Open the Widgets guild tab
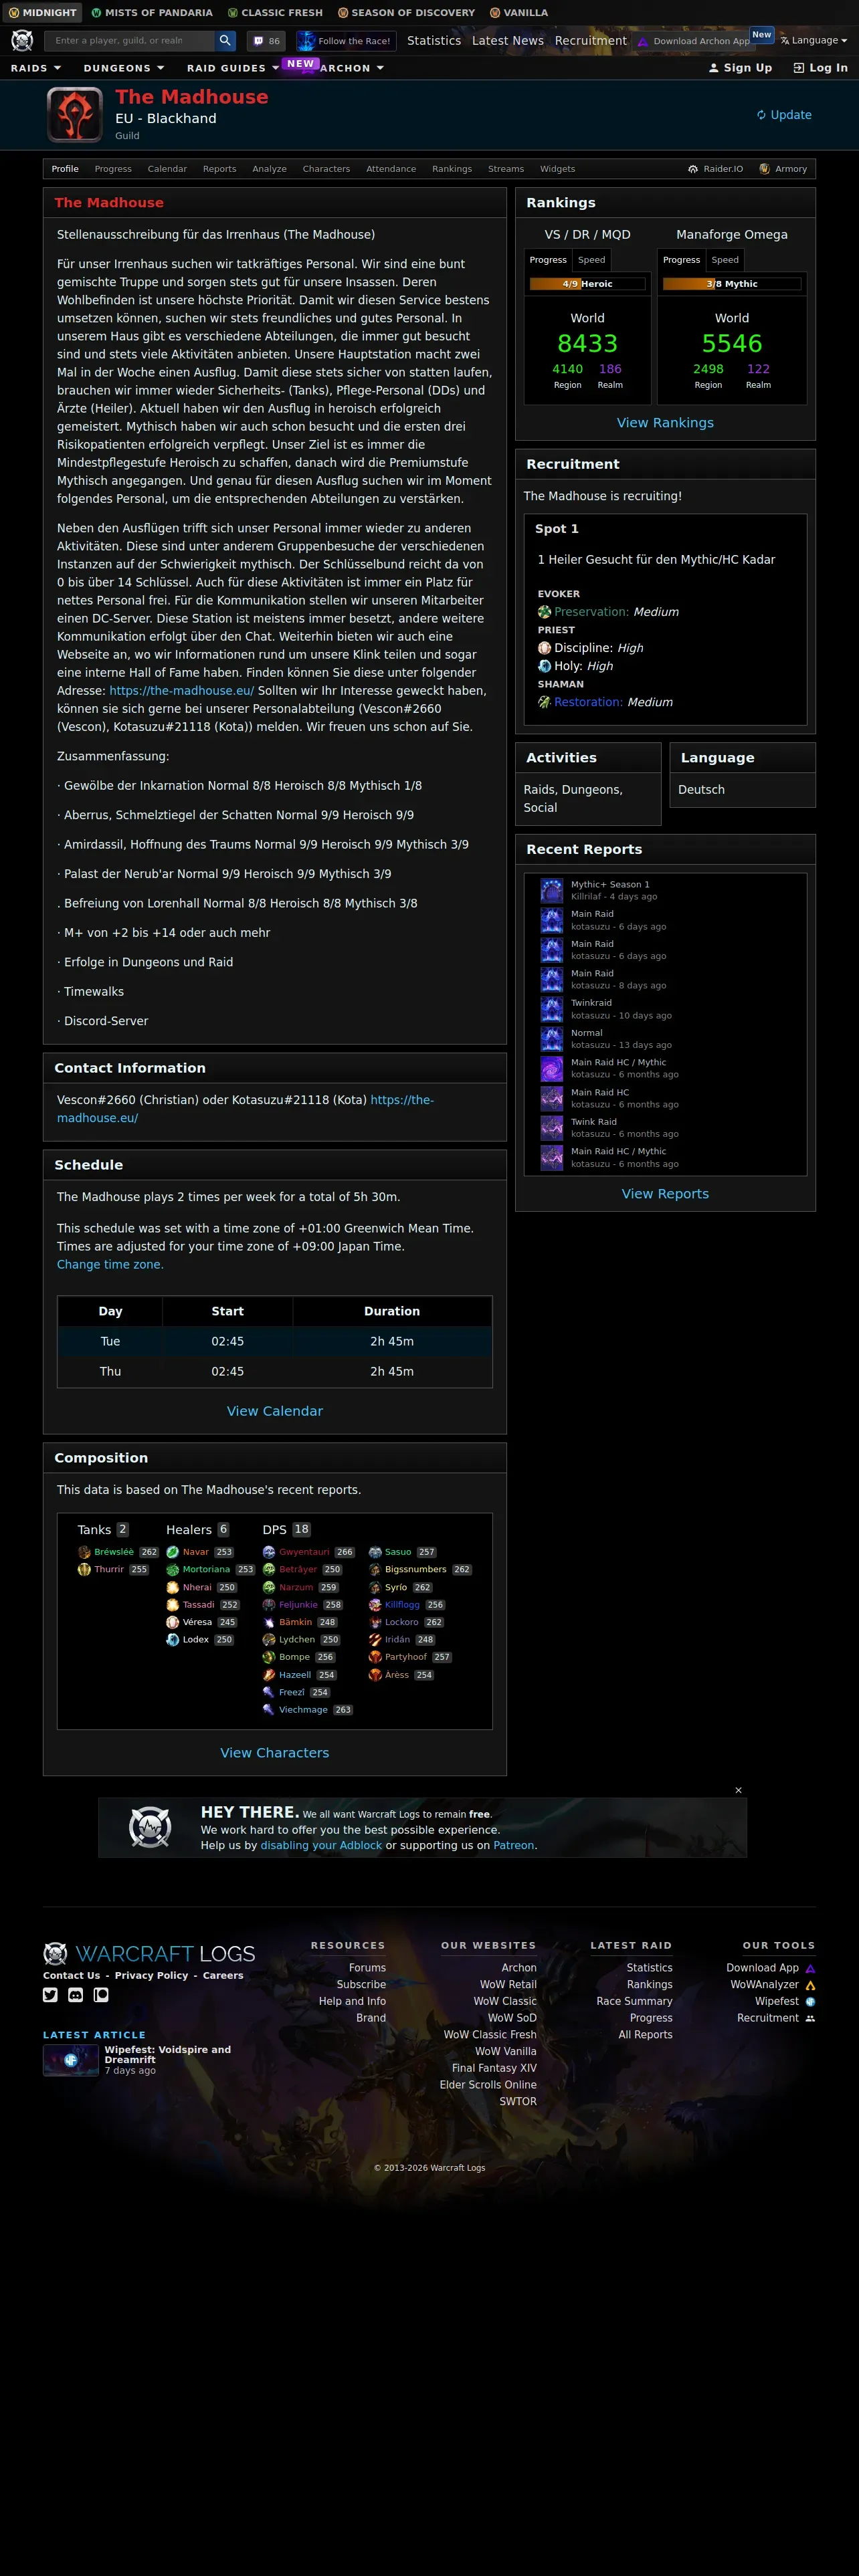 (558, 169)
